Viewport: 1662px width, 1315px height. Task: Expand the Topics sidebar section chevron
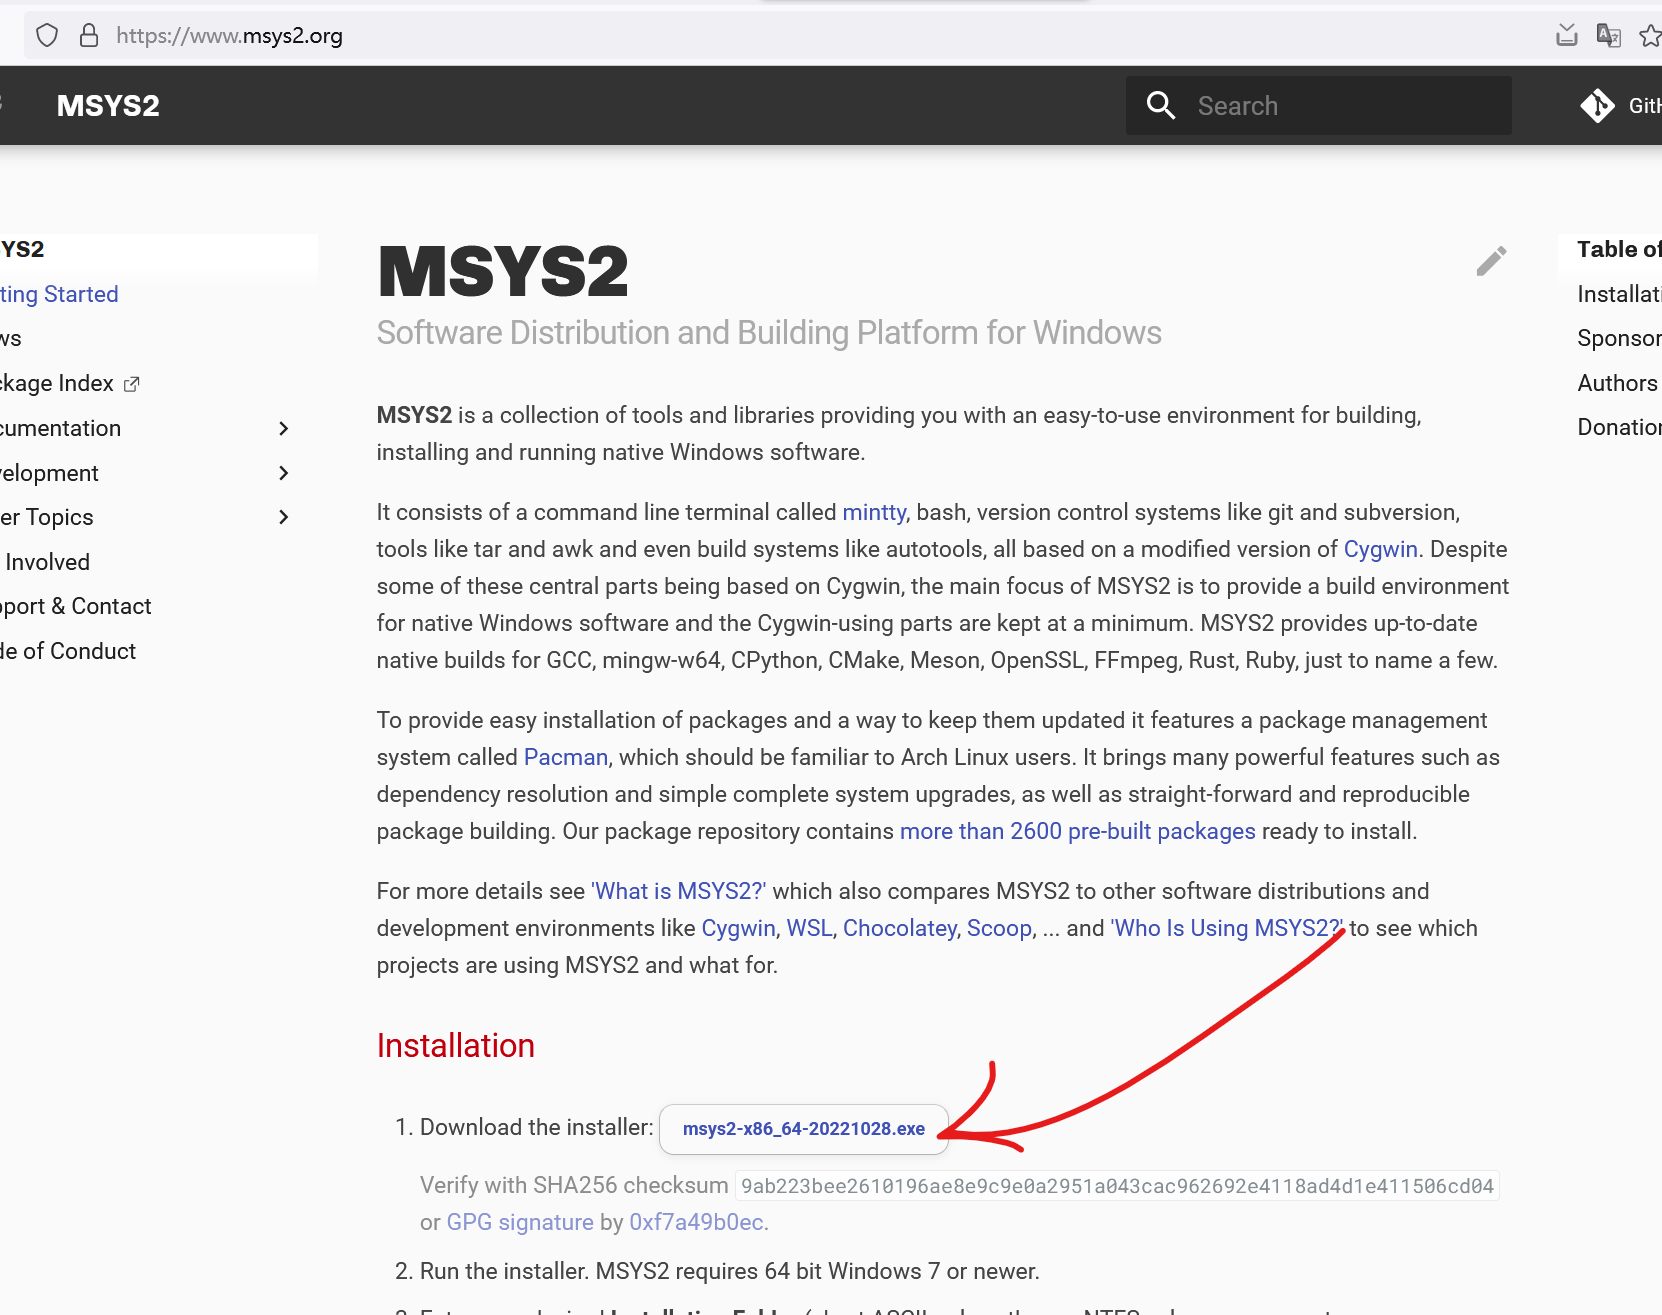pos(283,517)
